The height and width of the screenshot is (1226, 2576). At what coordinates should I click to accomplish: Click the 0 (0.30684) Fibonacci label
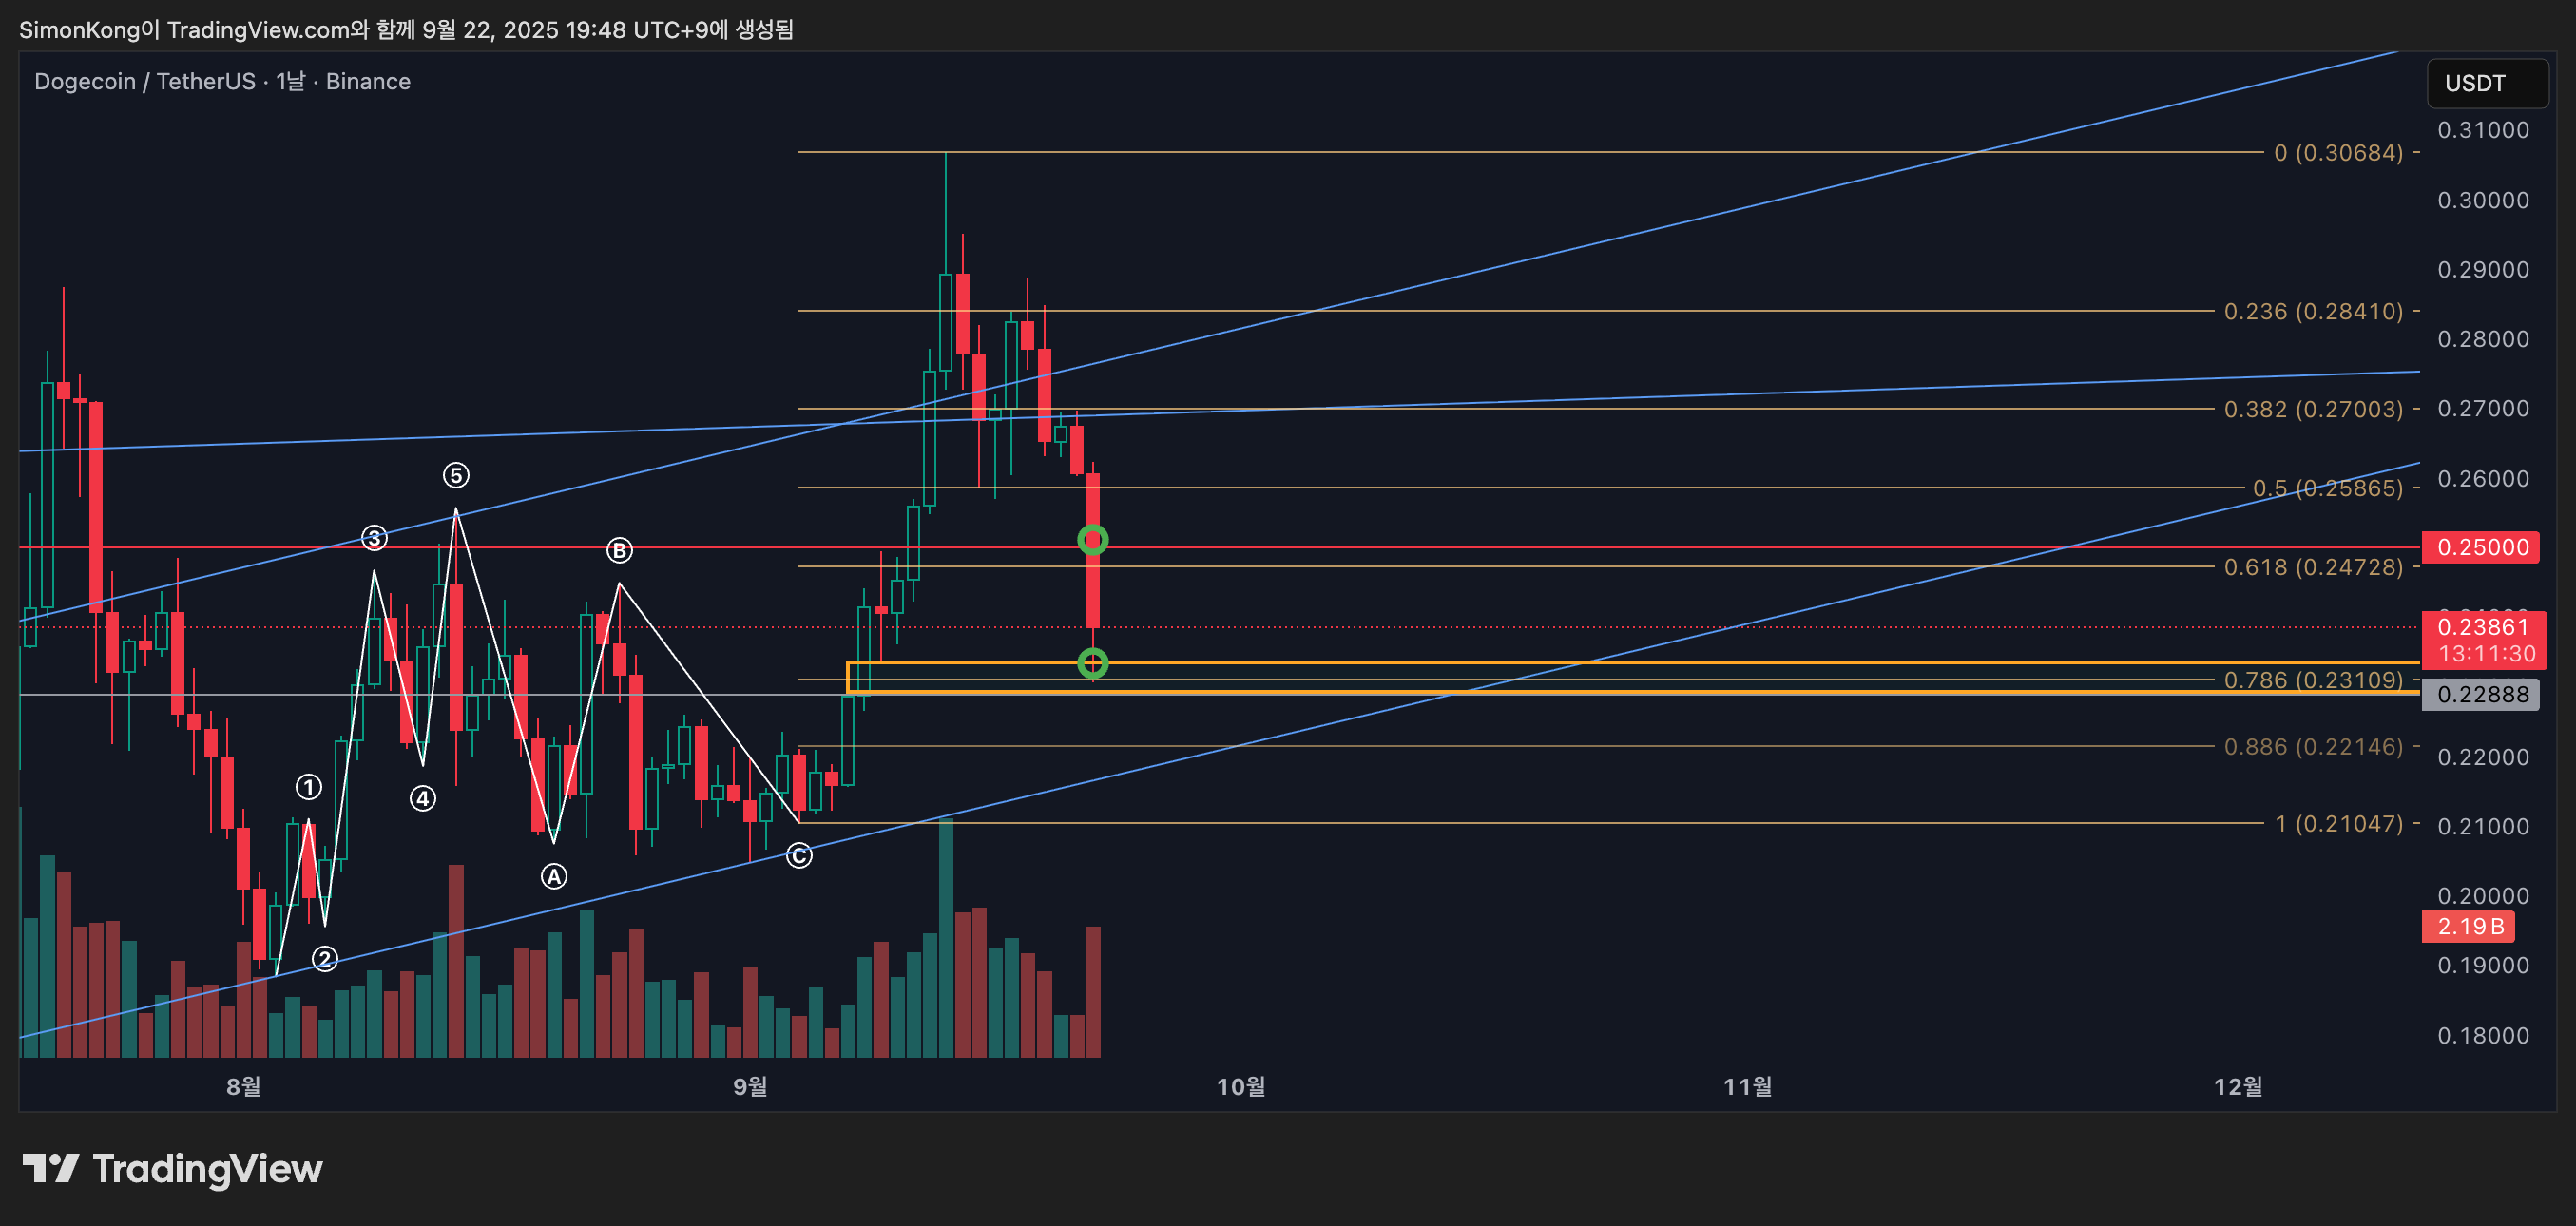(x=2337, y=153)
